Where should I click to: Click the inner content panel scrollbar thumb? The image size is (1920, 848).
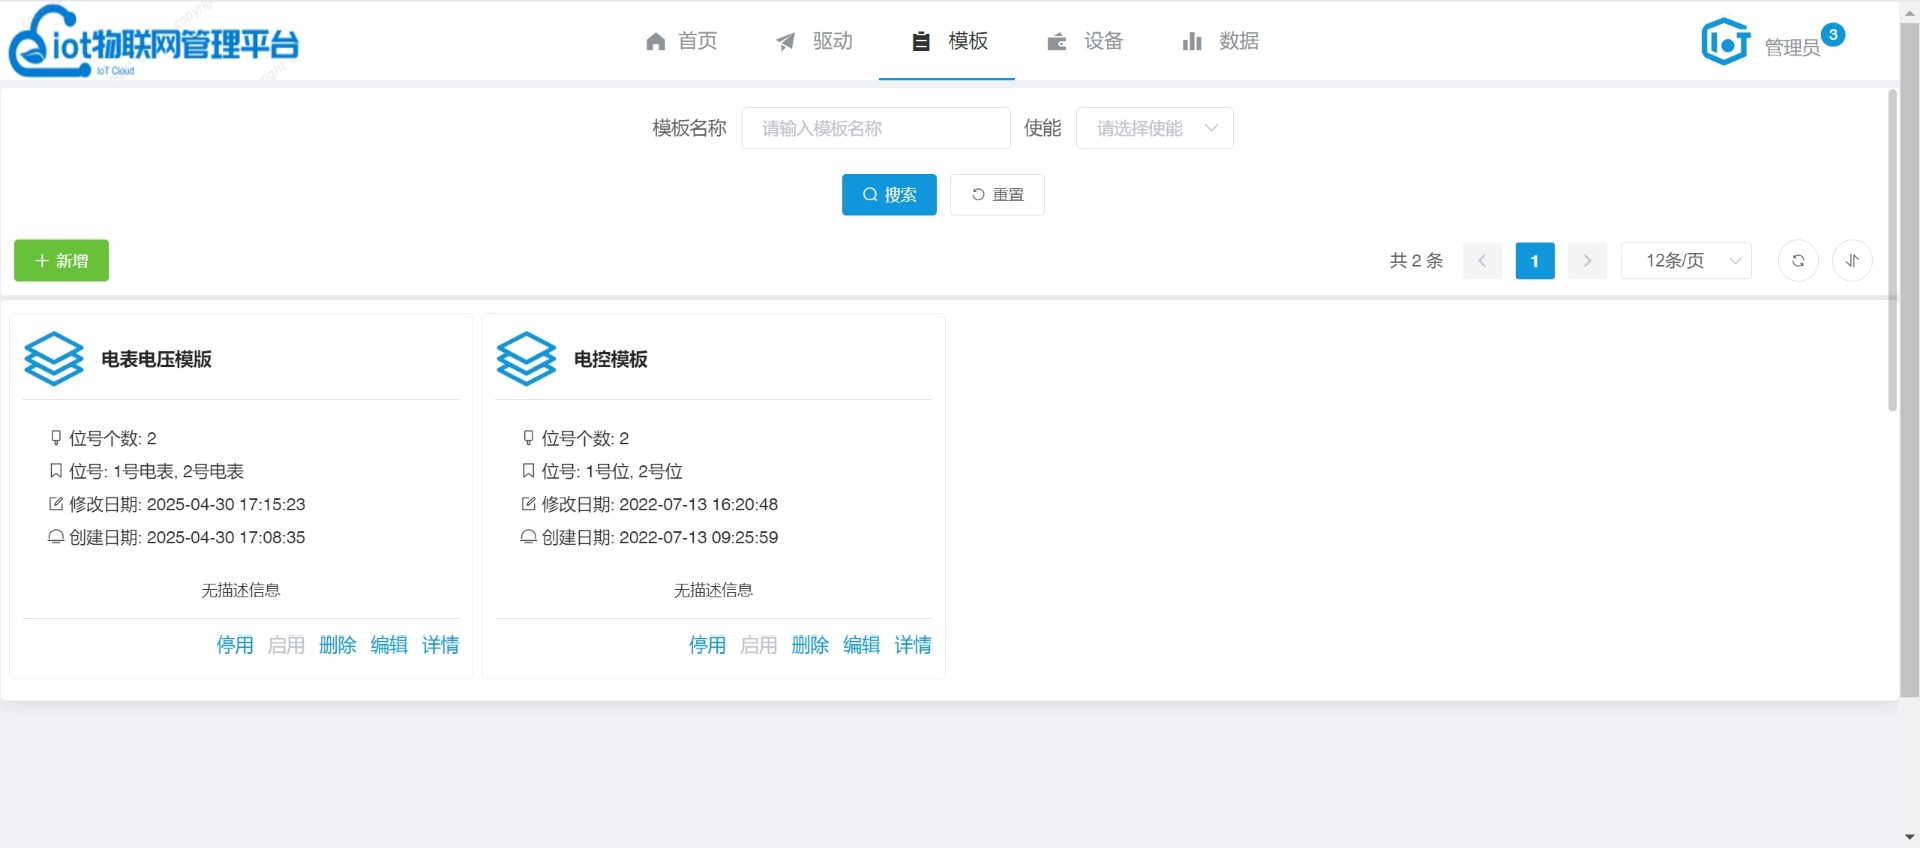pyautogui.click(x=1892, y=250)
